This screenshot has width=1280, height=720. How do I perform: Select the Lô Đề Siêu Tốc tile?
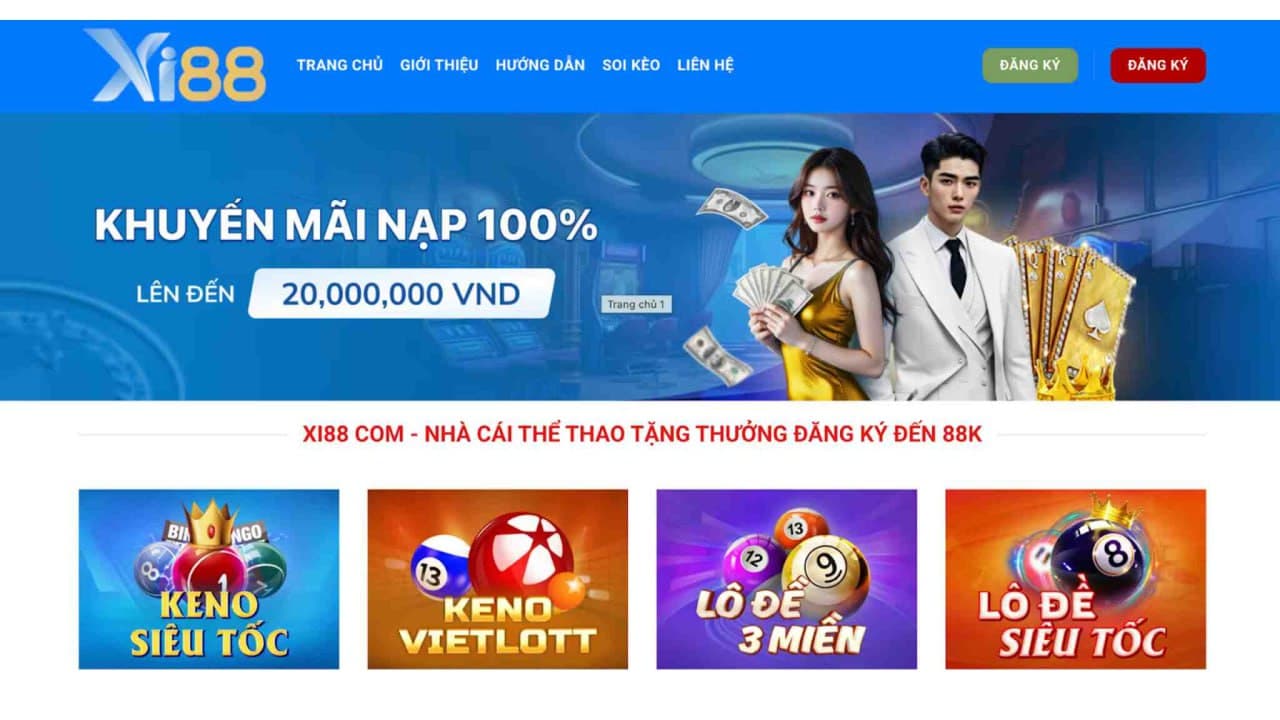(x=1076, y=579)
